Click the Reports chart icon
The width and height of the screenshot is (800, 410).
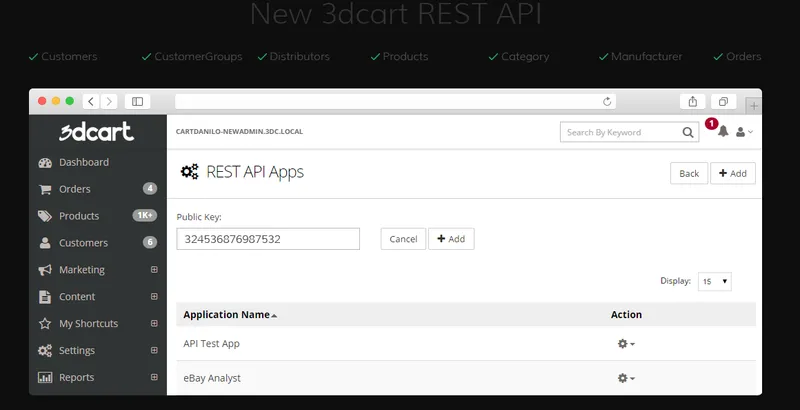click(x=45, y=378)
